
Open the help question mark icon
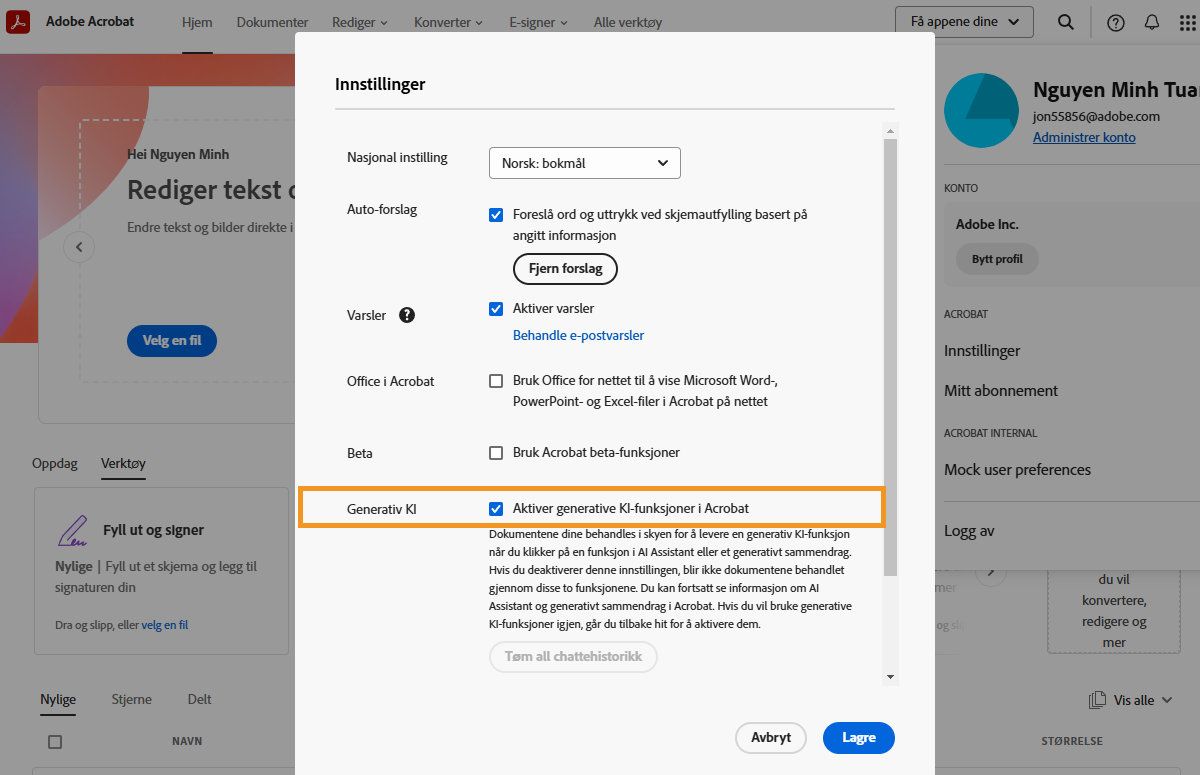click(1116, 22)
